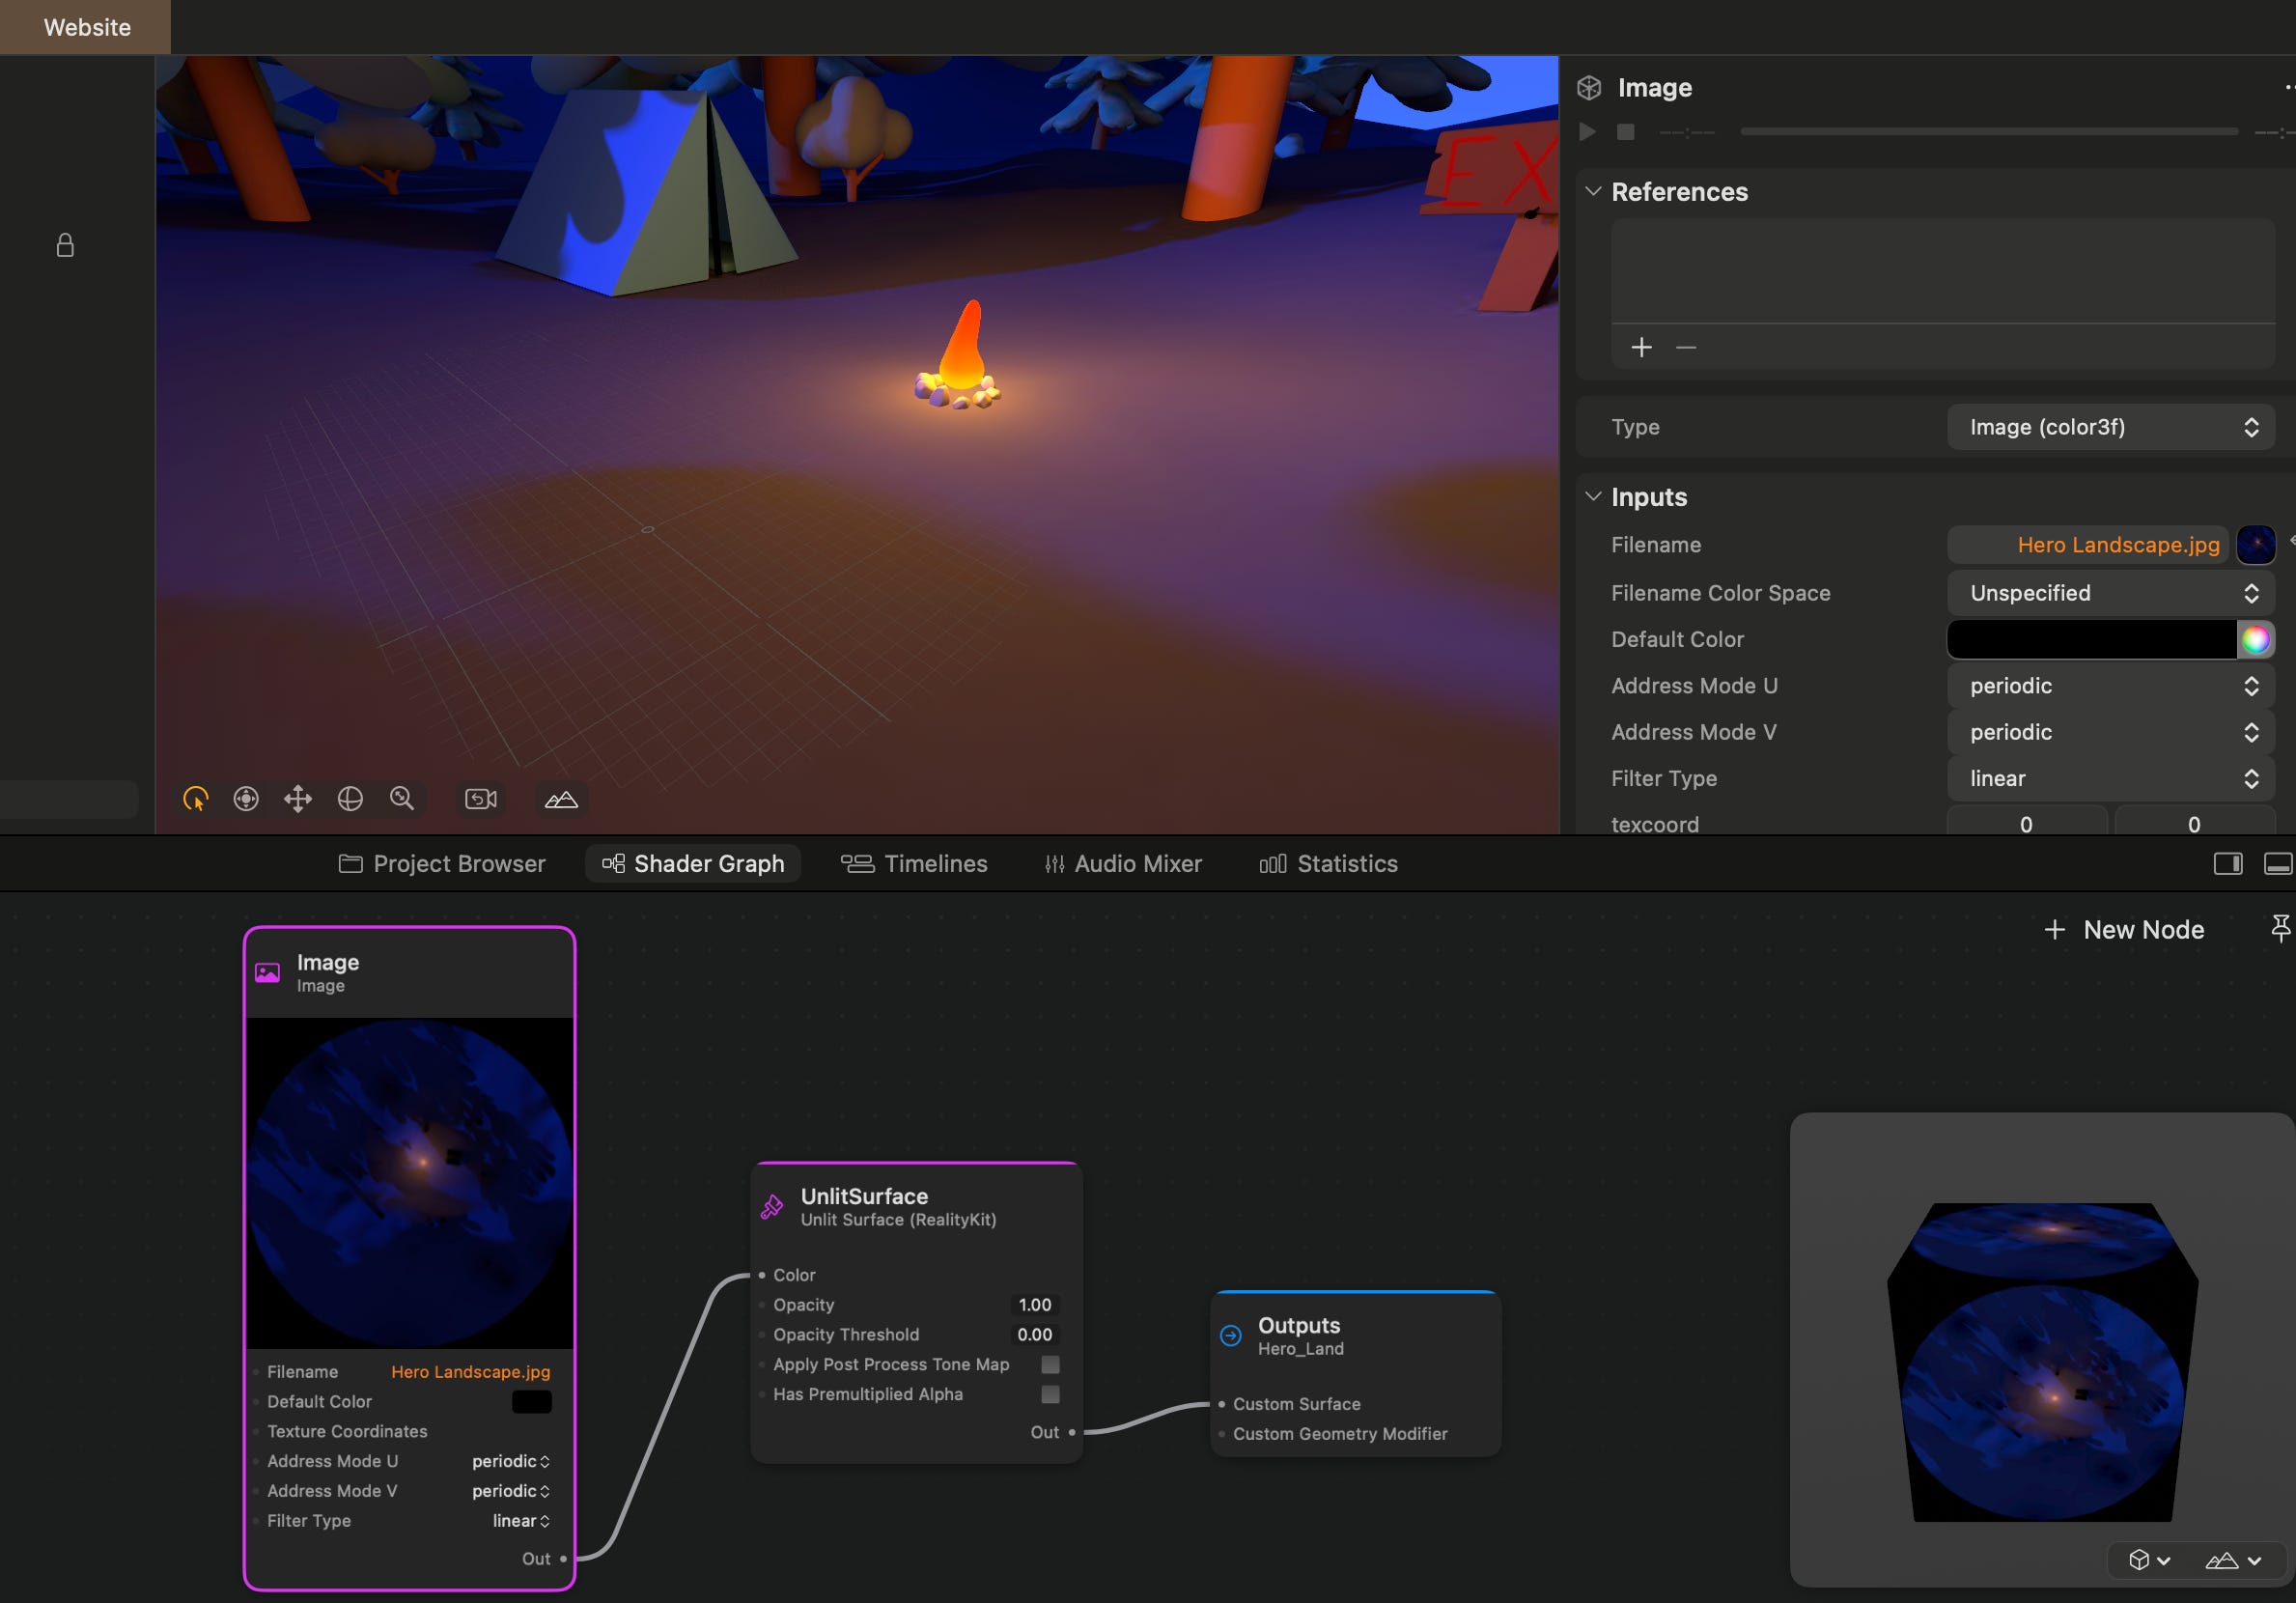Add a reference with the plus button
2296x1603 pixels.
tap(1641, 347)
